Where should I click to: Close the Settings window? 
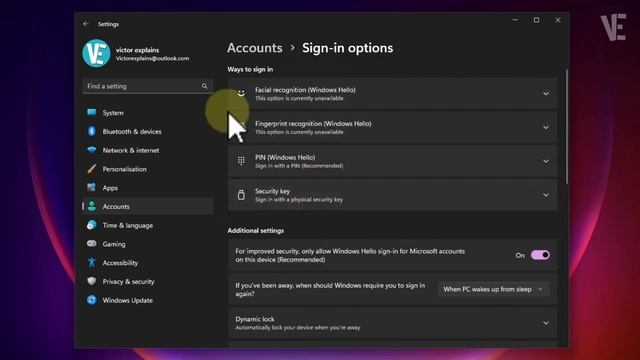pyautogui.click(x=558, y=20)
